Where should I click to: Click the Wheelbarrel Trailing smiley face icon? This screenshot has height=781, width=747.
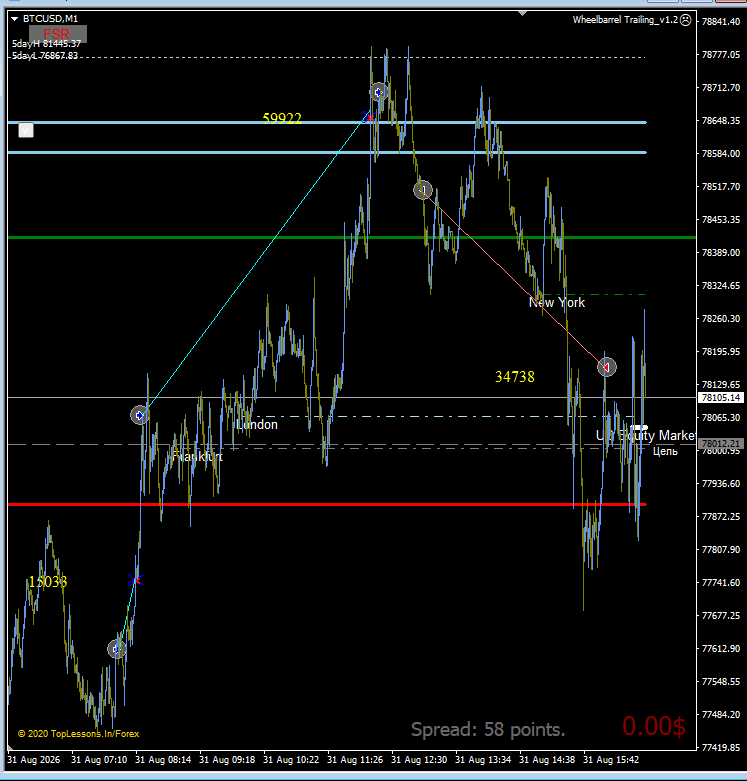[686, 20]
